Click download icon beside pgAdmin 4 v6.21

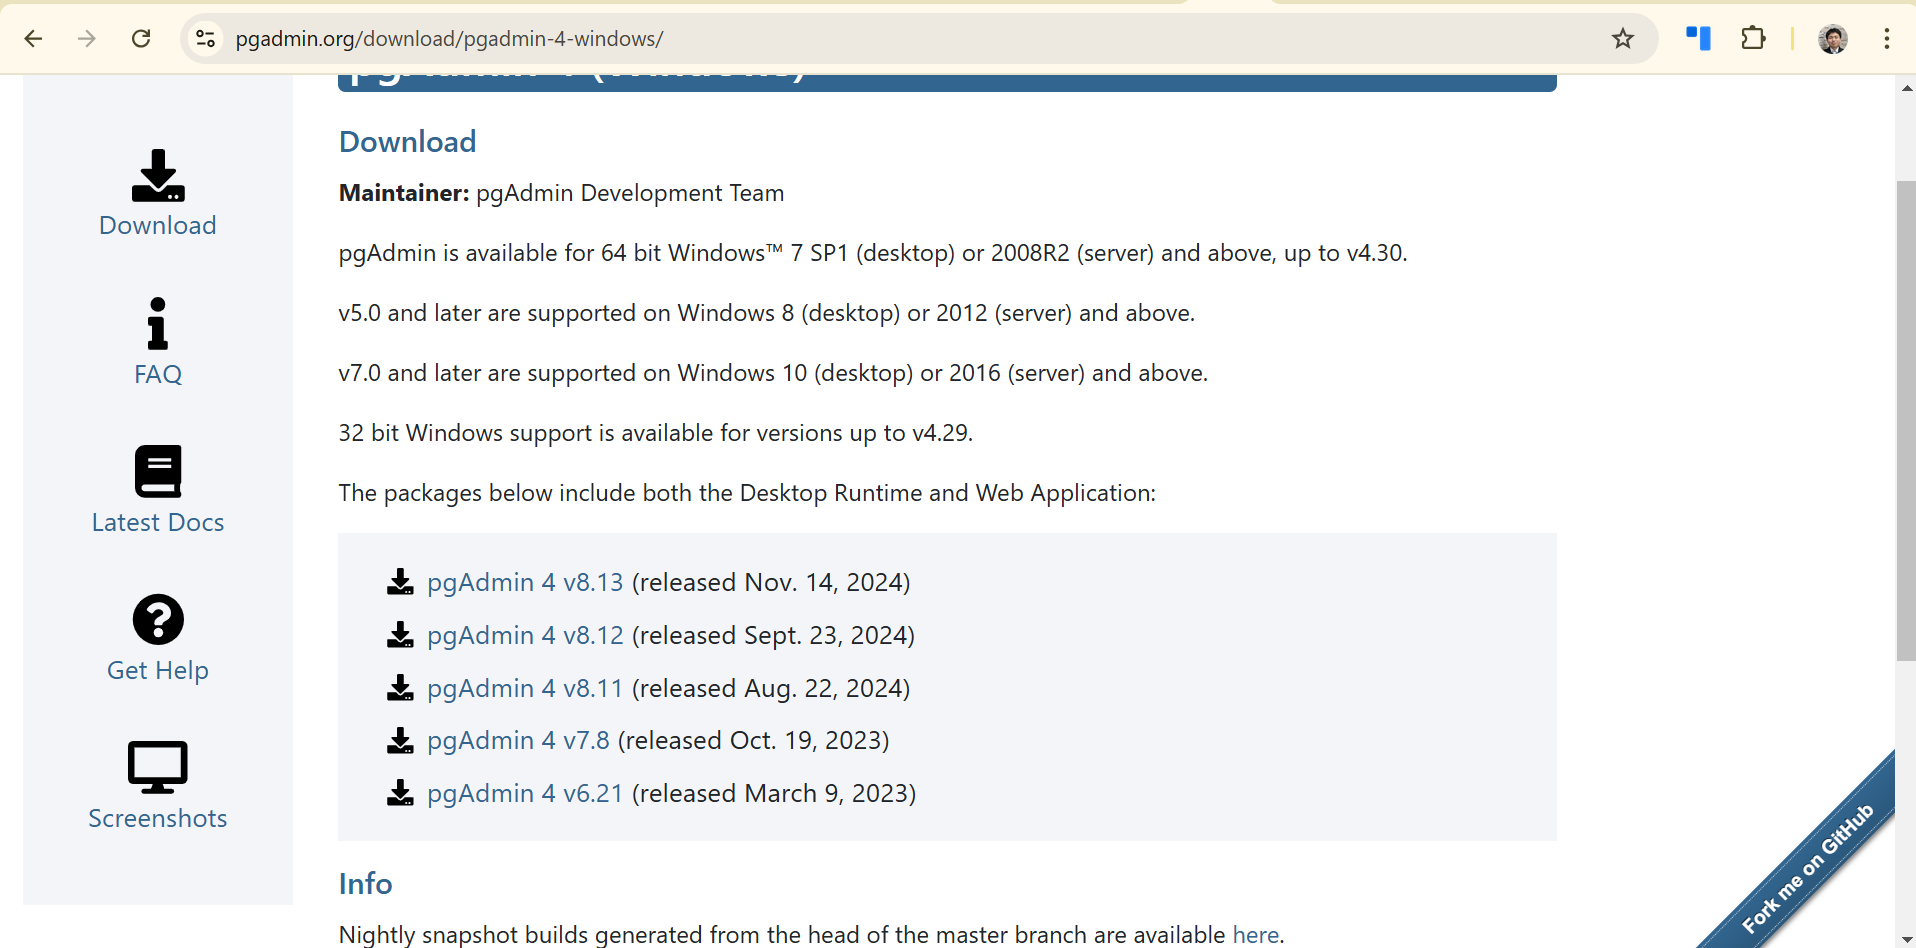400,793
